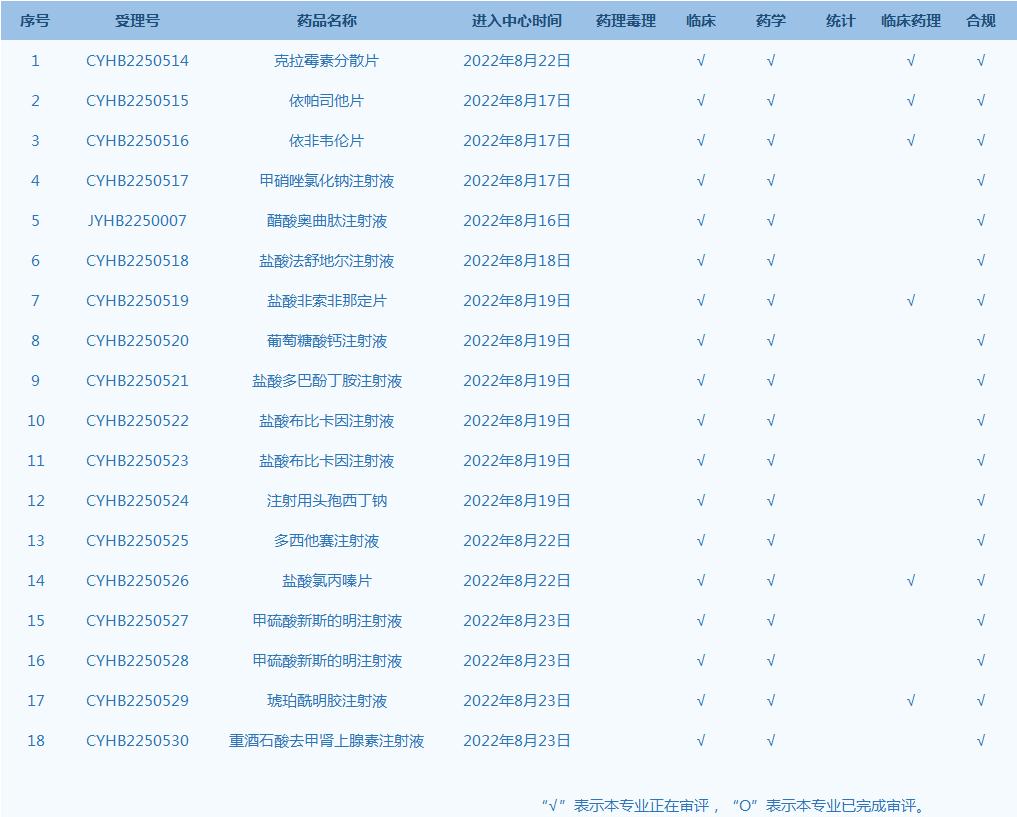The image size is (1017, 817).
Task: Click 临床 checkmark in CYHB2250520 row
Action: [700, 341]
